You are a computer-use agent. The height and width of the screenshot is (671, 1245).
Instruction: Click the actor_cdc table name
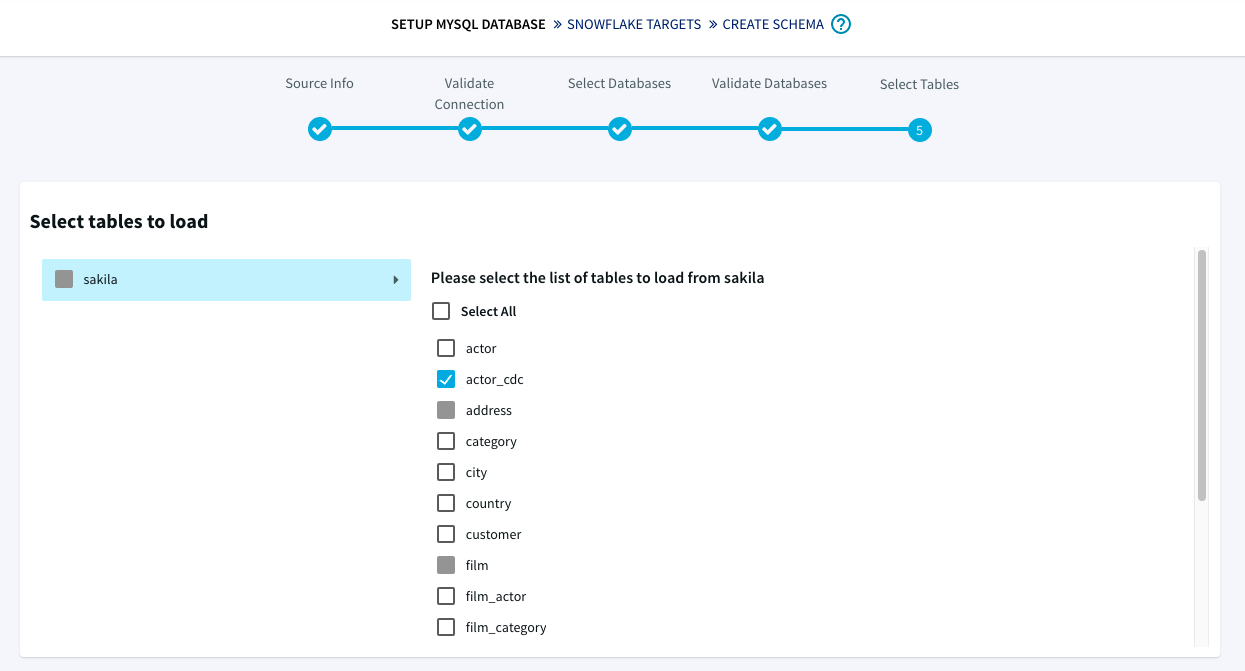494,379
